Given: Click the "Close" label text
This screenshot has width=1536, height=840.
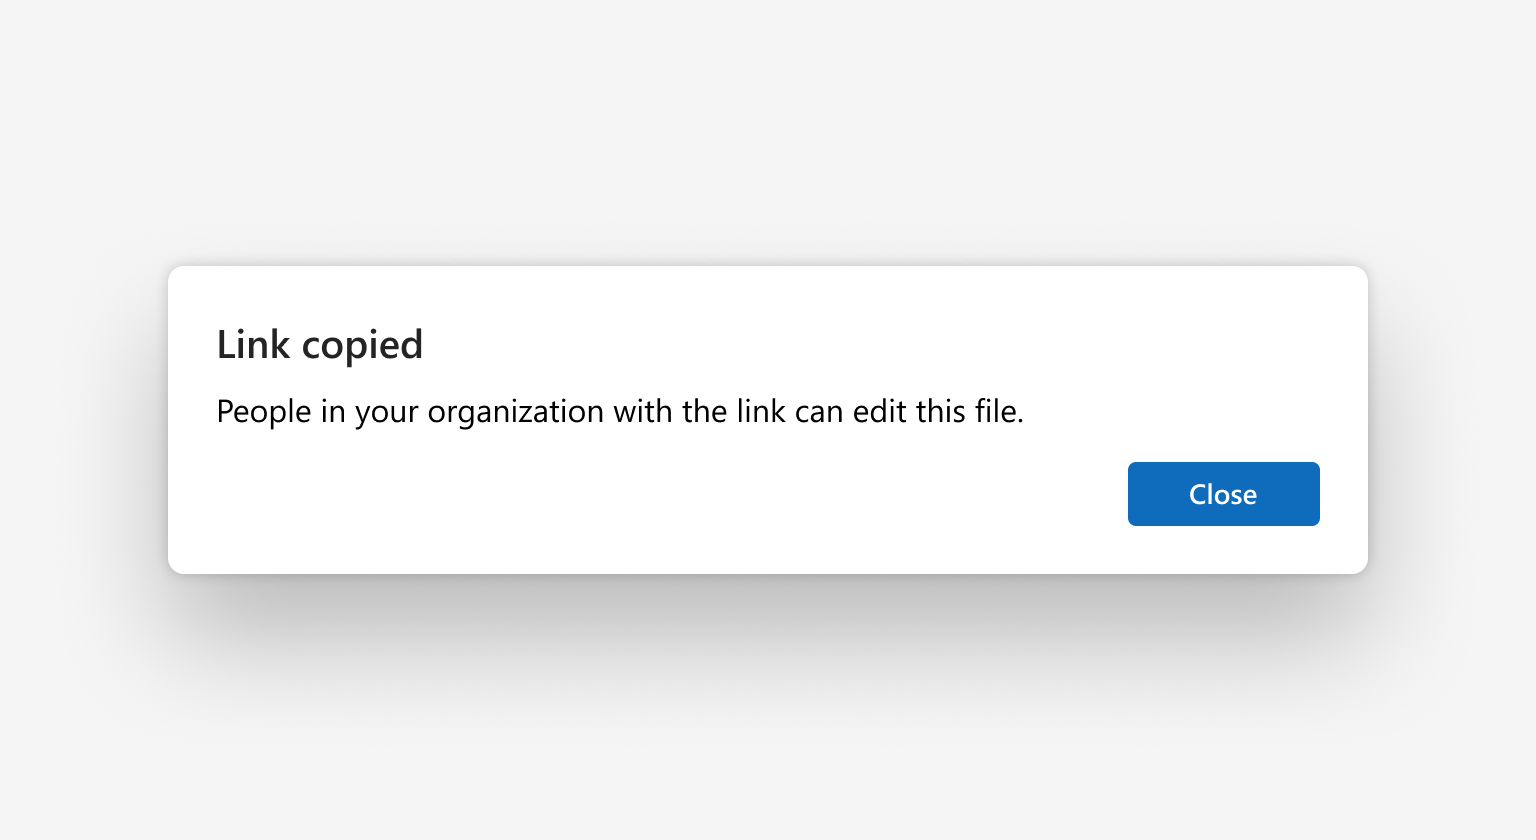Looking at the screenshot, I should tap(1223, 494).
